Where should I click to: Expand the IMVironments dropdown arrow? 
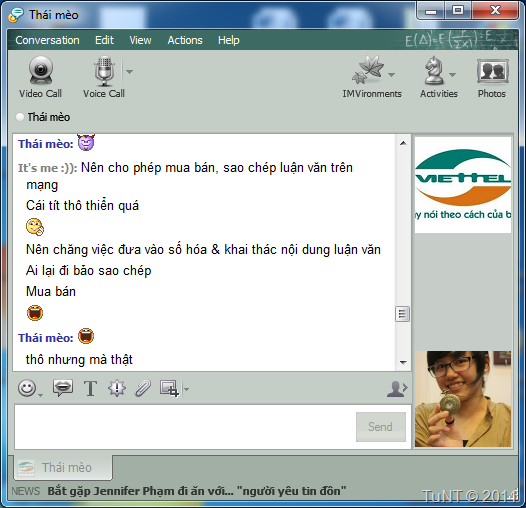[x=391, y=74]
